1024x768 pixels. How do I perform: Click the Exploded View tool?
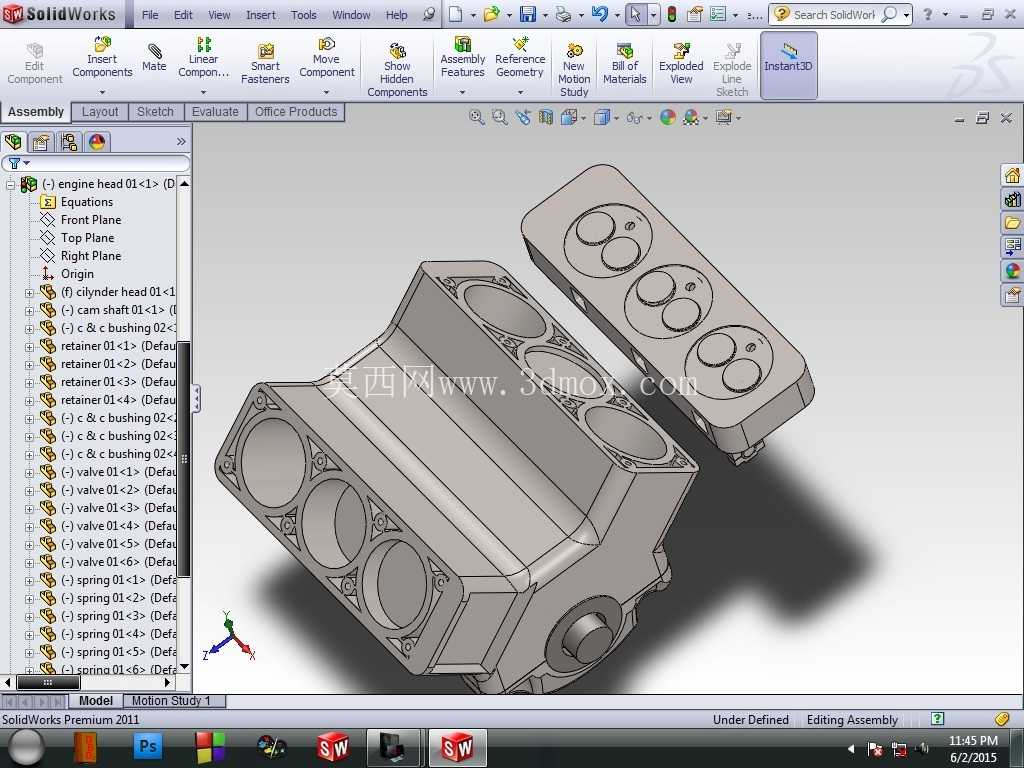pyautogui.click(x=681, y=64)
